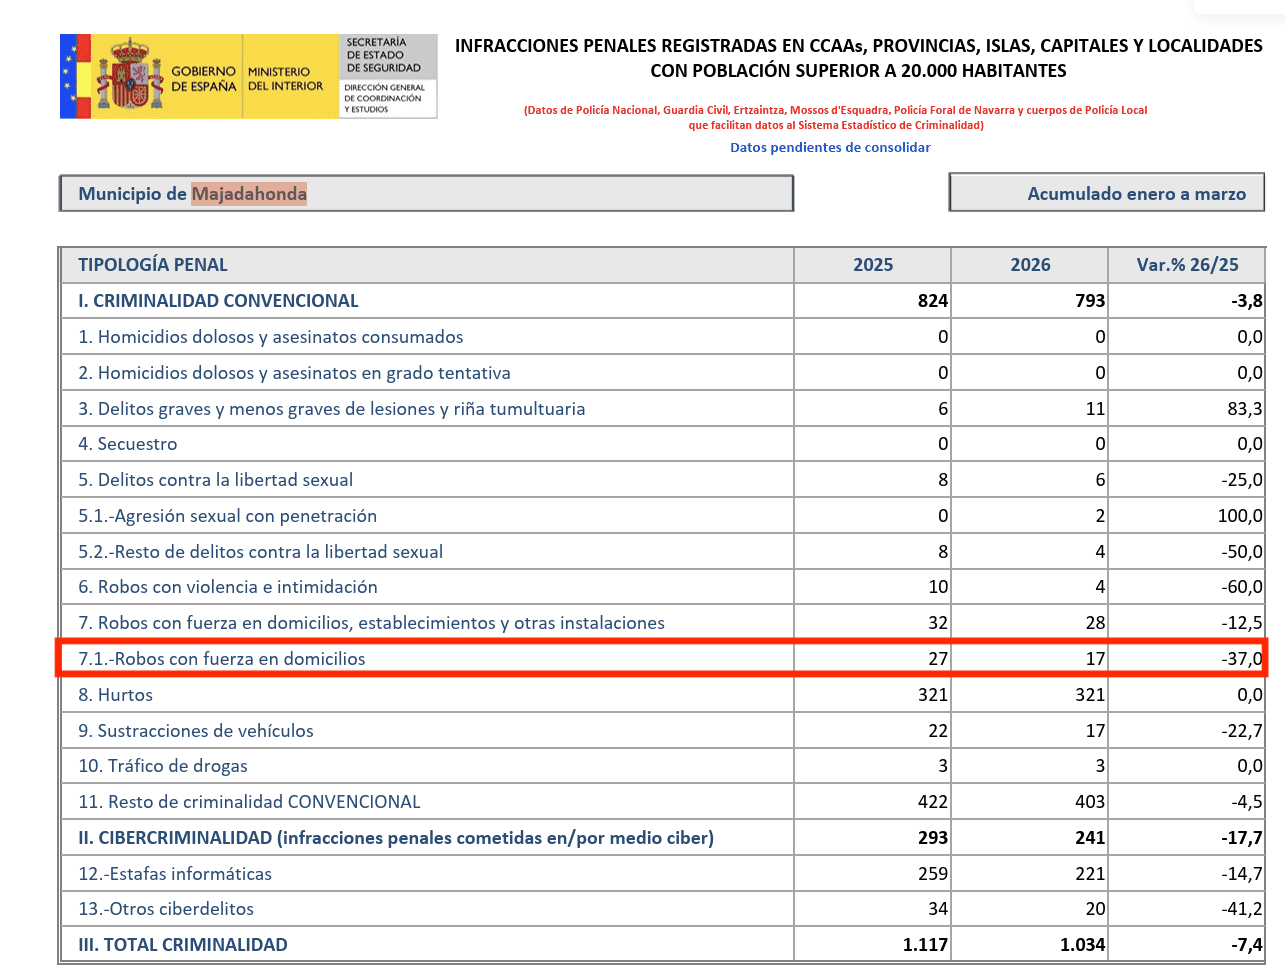Viewport: 1285px width, 977px height.
Task: Click the highlighted Majadahonda municipality name
Action: point(249,194)
